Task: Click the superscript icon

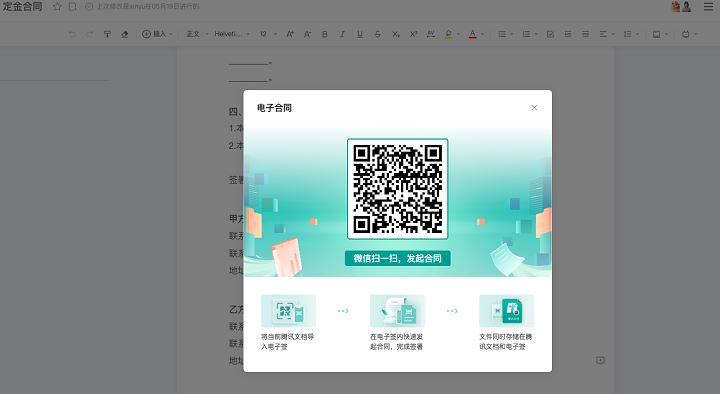Action: click(413, 34)
